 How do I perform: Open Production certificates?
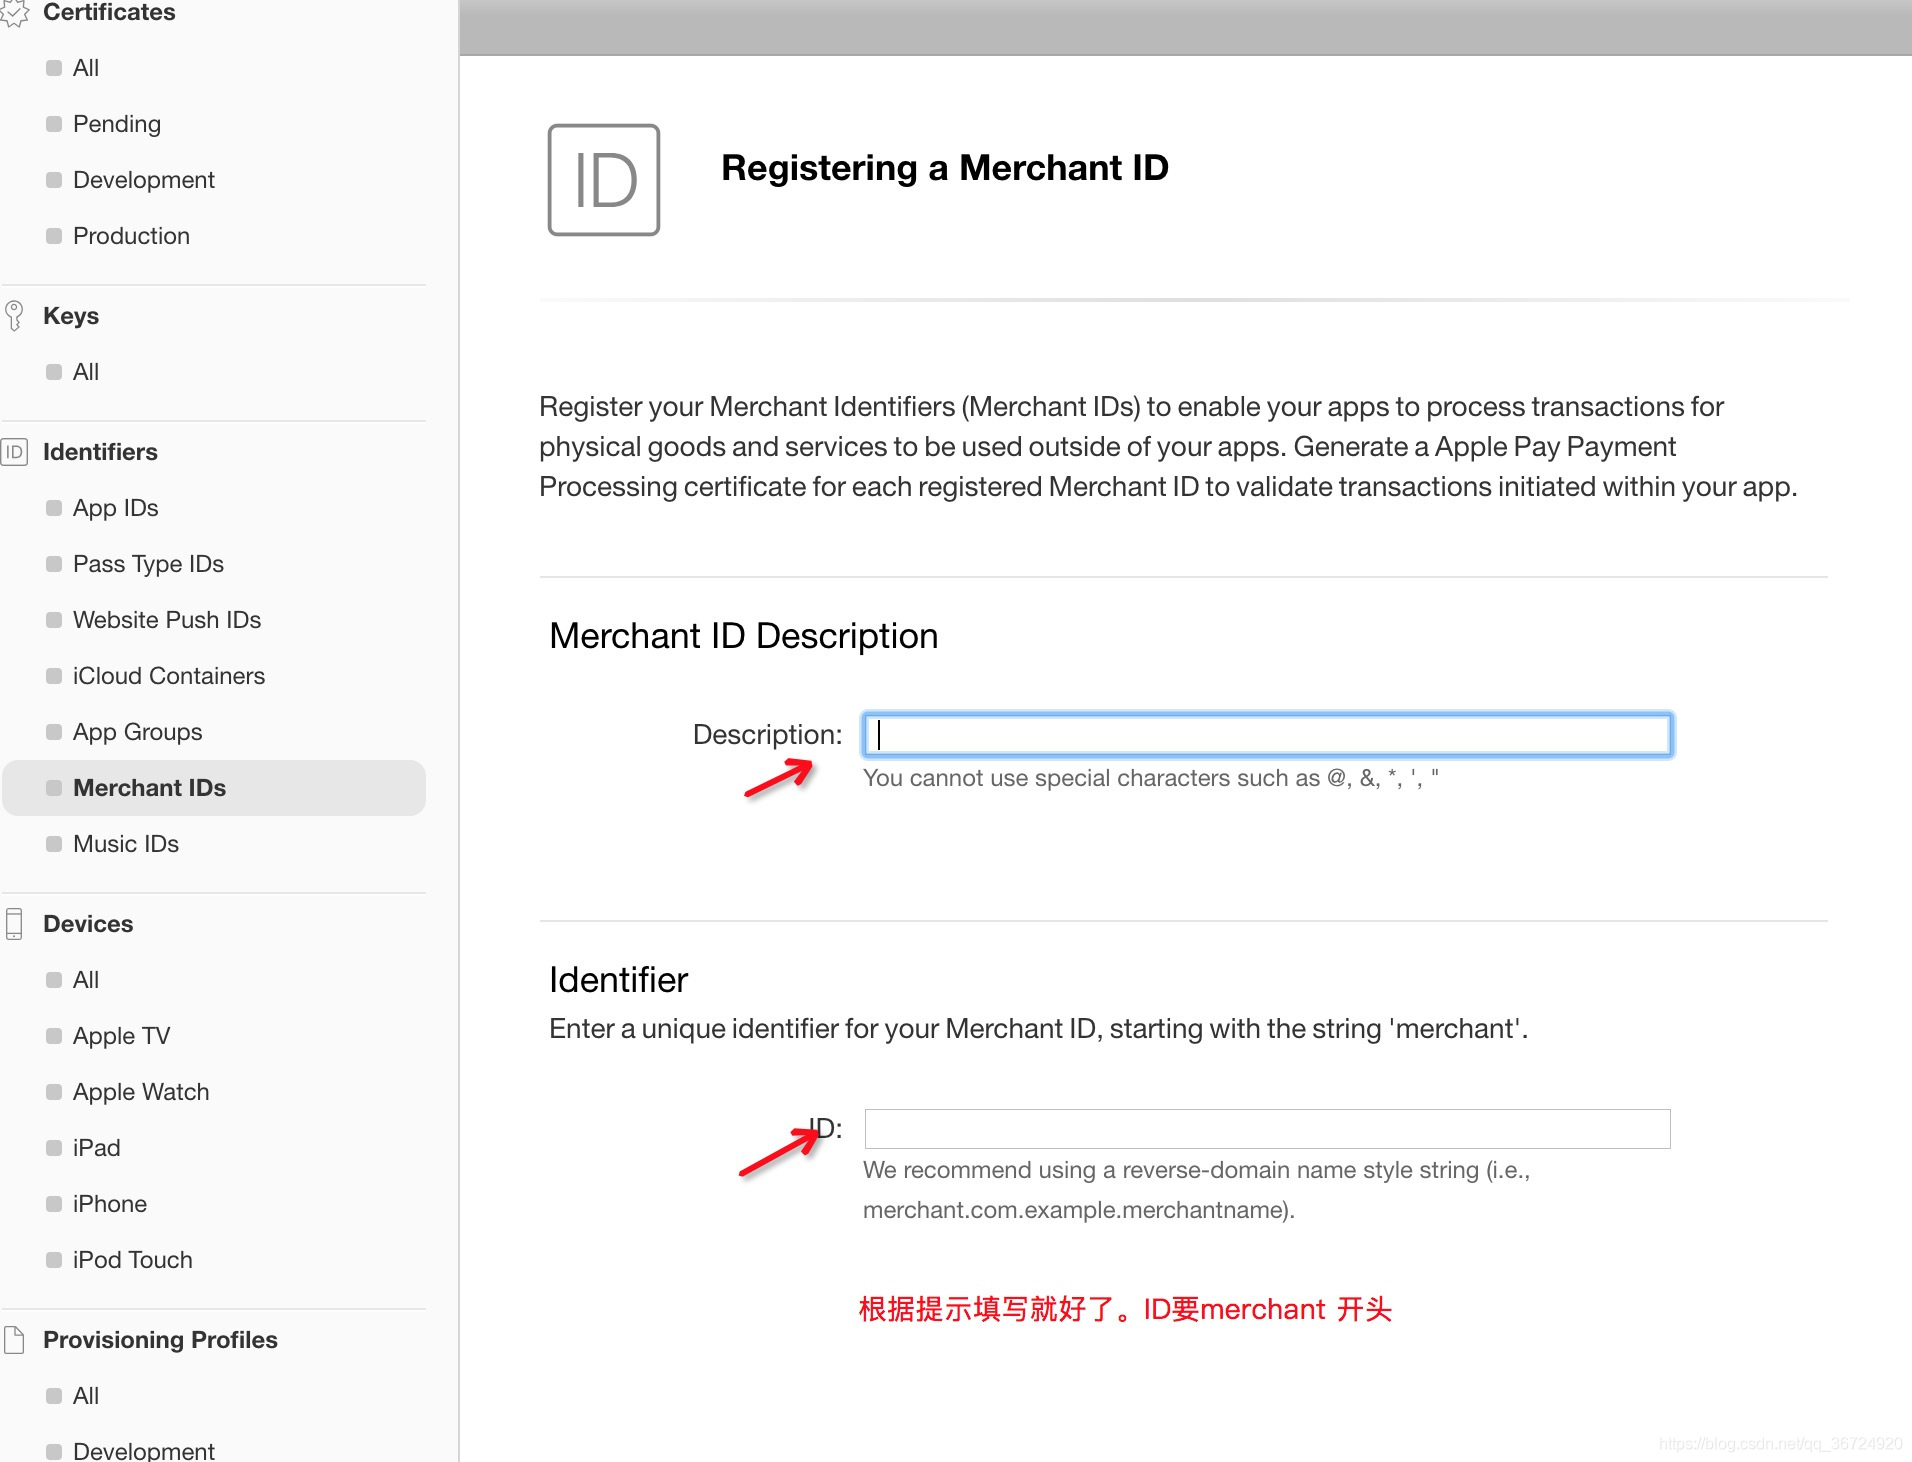tap(131, 236)
